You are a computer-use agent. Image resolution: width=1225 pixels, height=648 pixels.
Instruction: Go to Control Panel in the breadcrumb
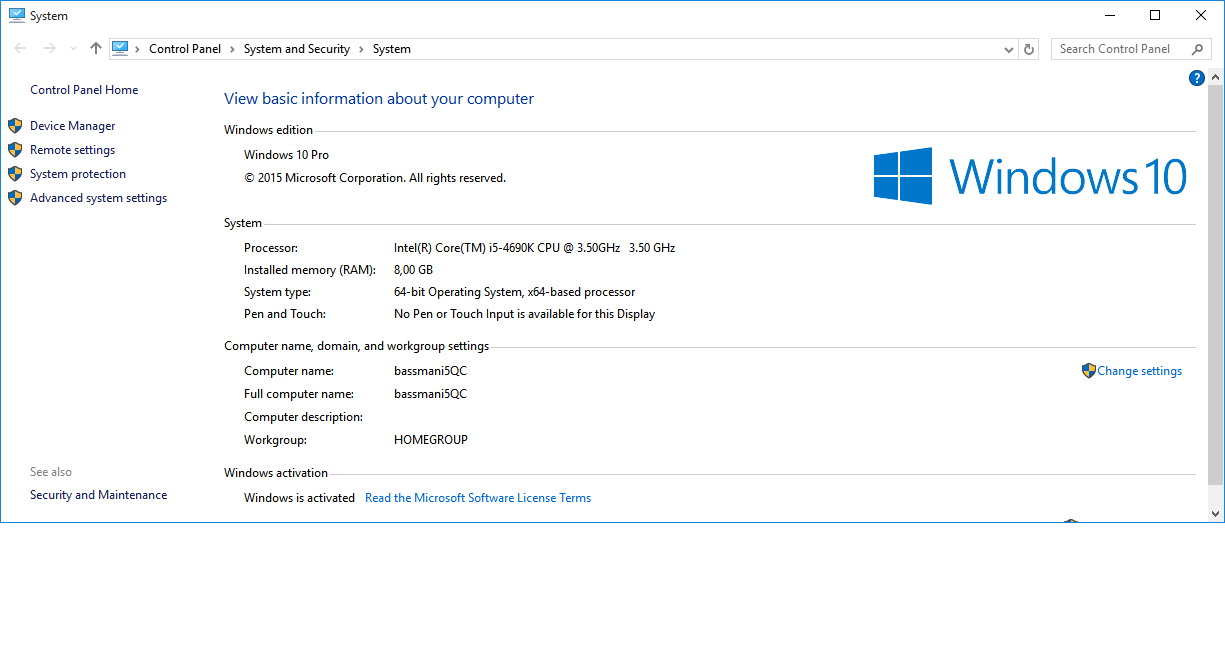[x=185, y=49]
